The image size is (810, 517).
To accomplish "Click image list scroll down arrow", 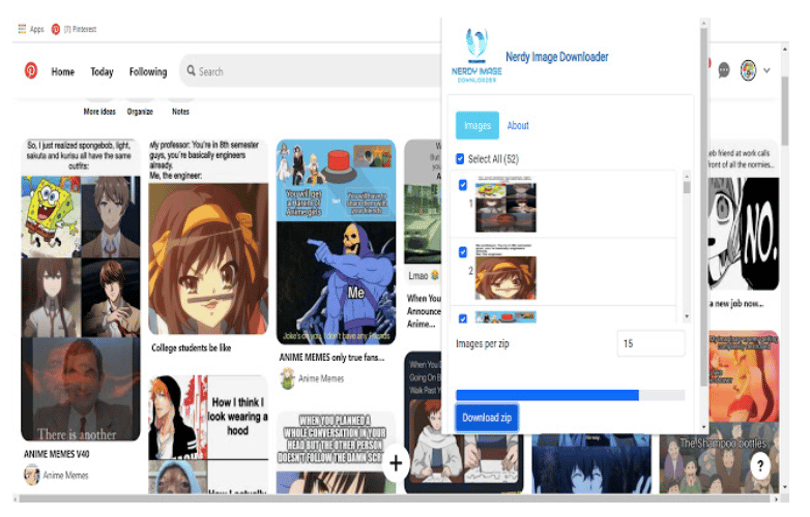I will (x=687, y=316).
